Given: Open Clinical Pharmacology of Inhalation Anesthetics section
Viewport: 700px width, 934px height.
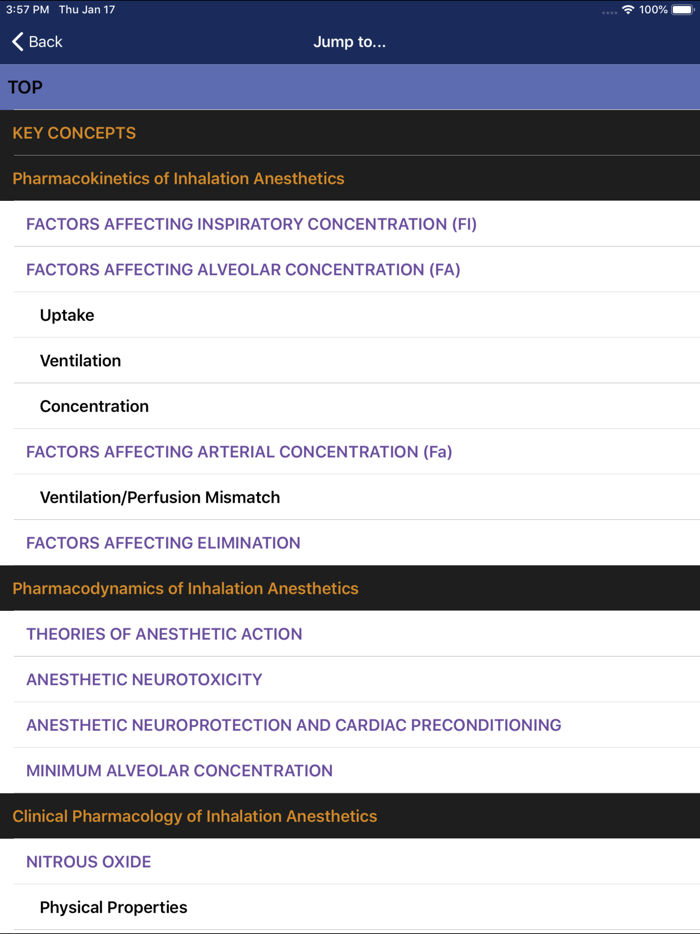Looking at the screenshot, I should [x=350, y=816].
